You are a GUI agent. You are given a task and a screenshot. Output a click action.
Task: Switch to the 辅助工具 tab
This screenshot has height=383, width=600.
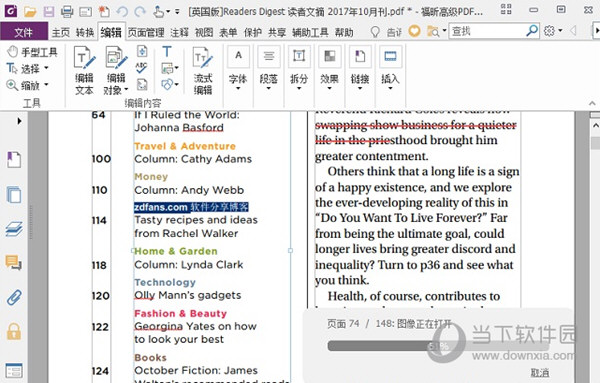[310, 33]
